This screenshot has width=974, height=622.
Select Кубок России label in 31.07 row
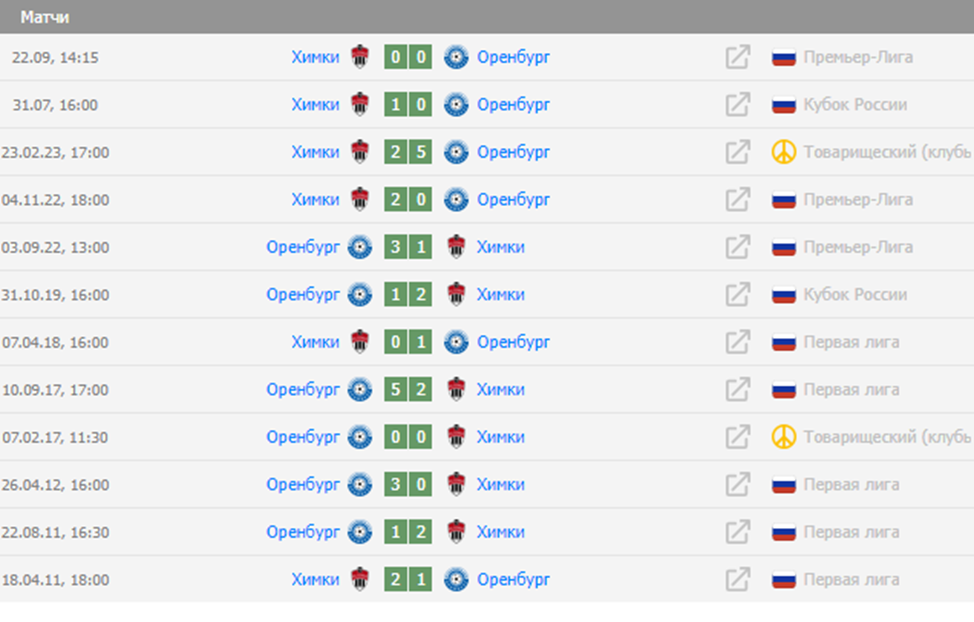[855, 105]
